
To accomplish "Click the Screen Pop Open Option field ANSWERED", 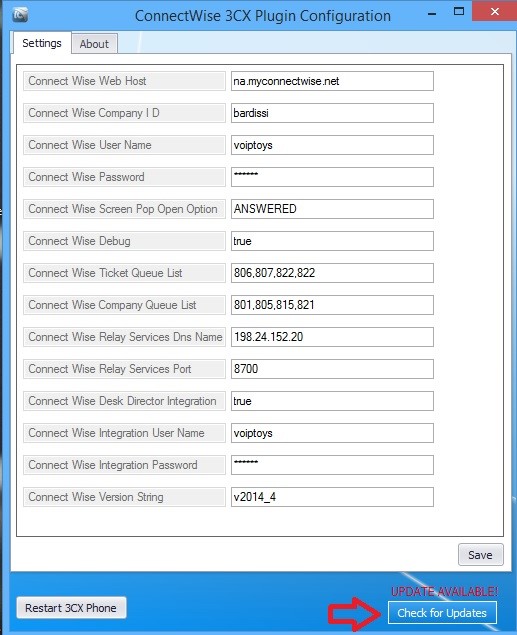I will 332,209.
